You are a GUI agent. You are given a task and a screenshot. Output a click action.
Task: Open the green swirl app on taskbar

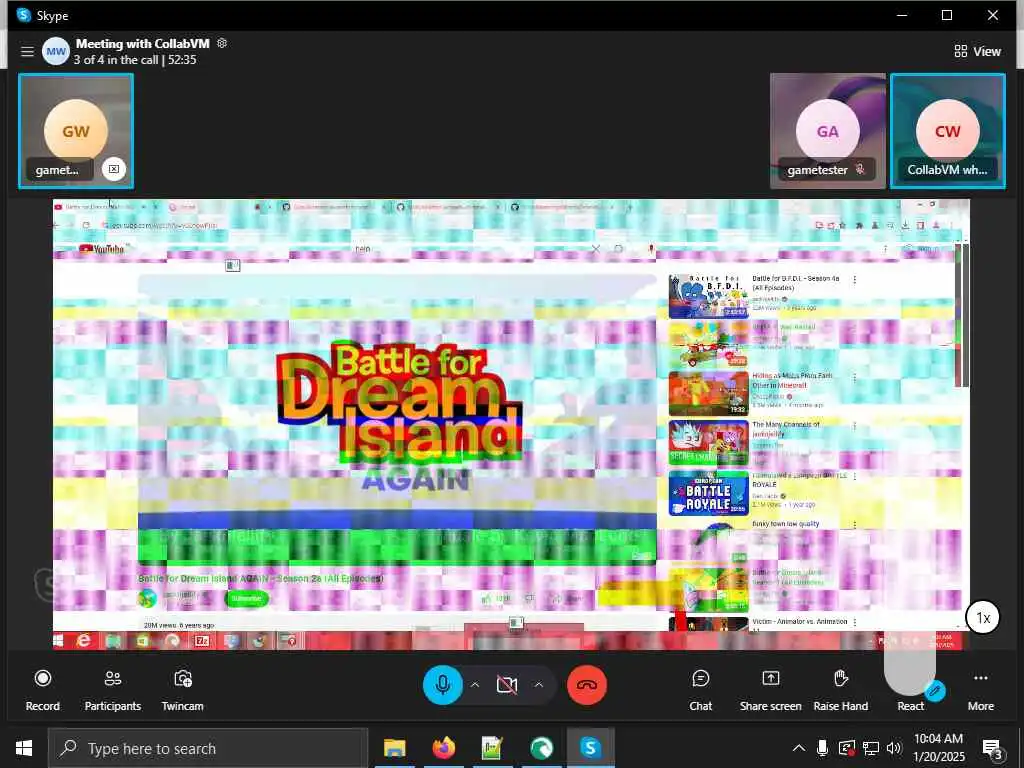(541, 748)
